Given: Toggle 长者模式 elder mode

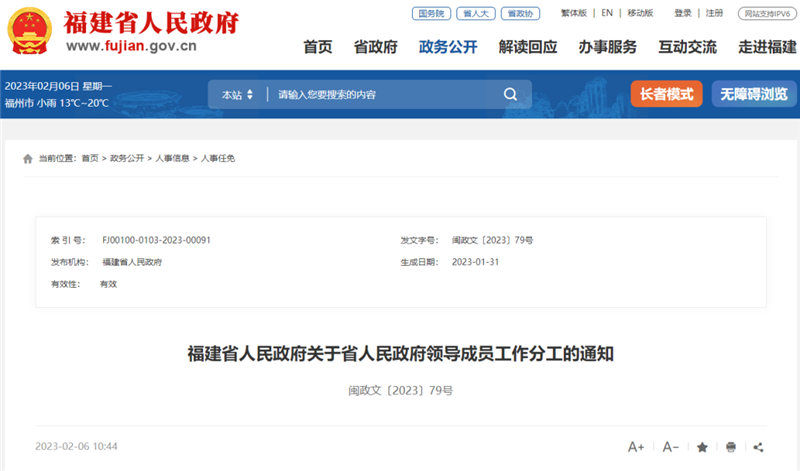Looking at the screenshot, I should coord(666,94).
